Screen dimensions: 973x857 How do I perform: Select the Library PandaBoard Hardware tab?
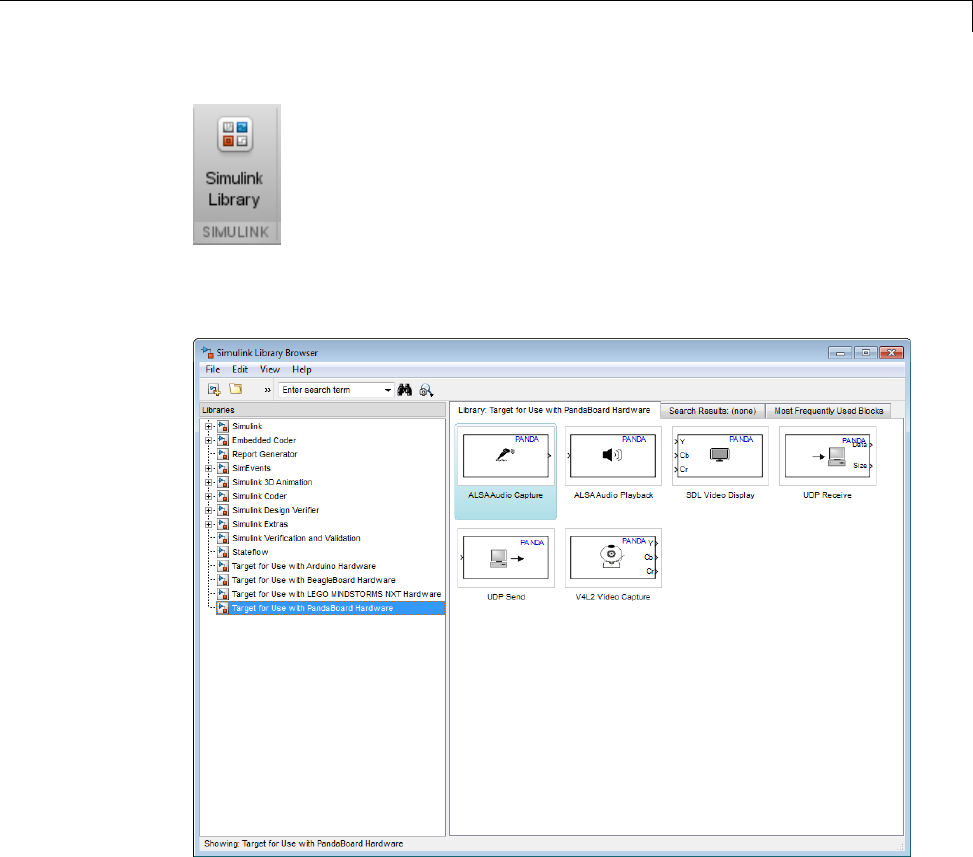tap(554, 410)
